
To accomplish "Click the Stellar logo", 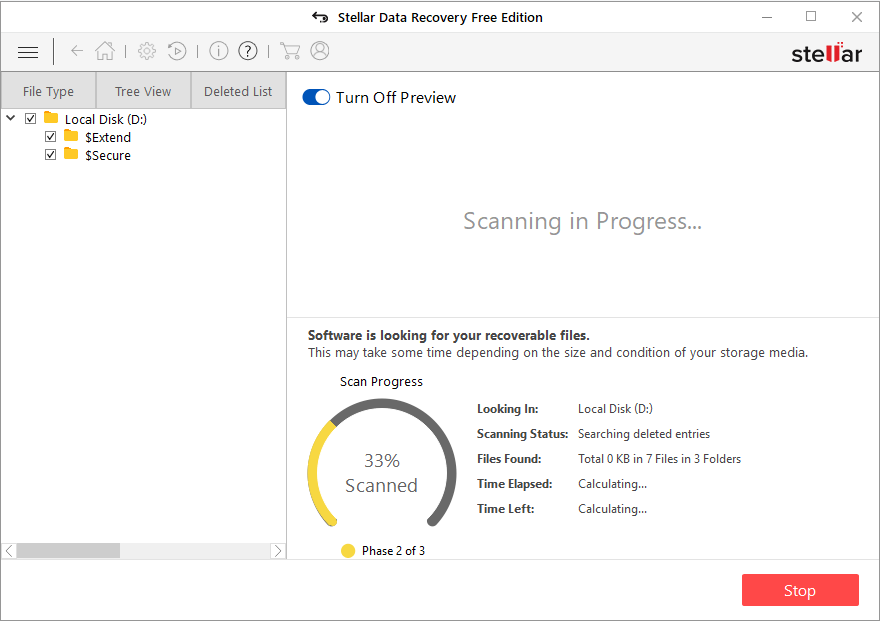I will (x=827, y=53).
